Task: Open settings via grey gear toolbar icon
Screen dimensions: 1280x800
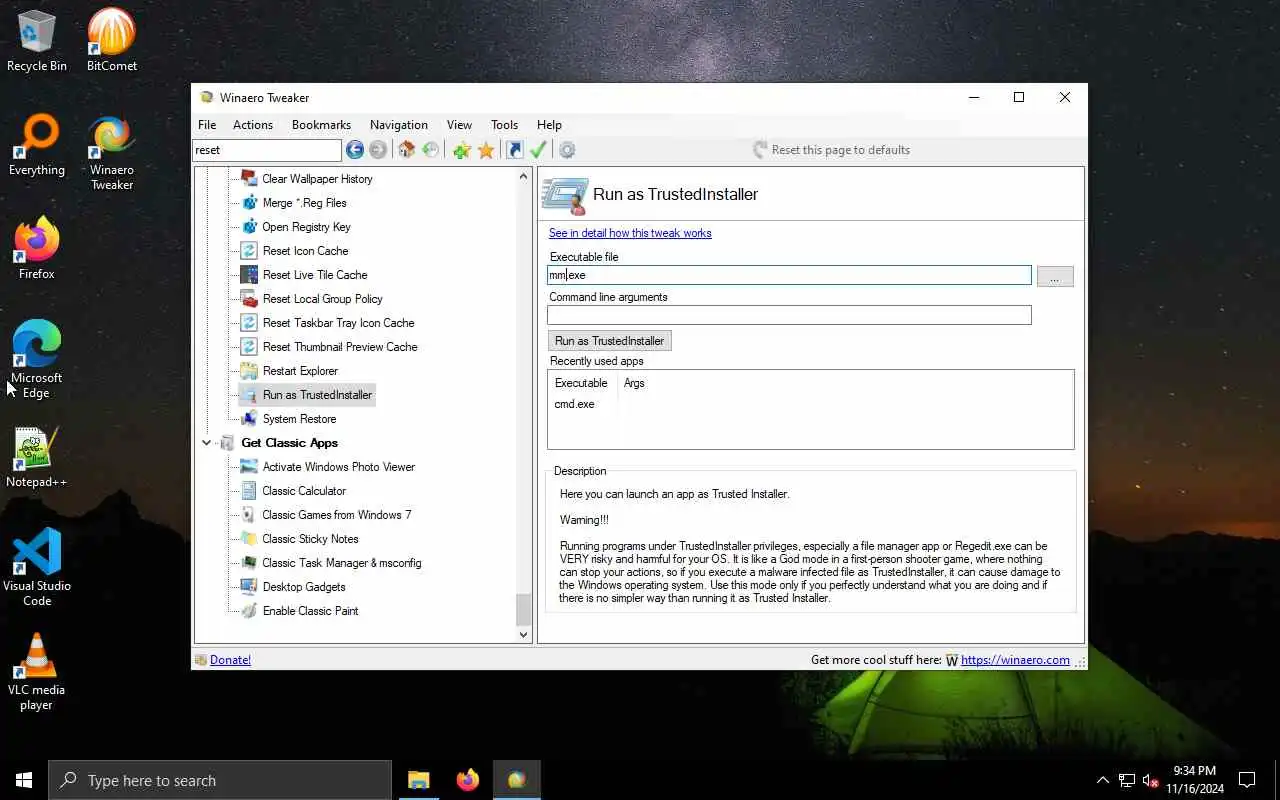Action: pyautogui.click(x=567, y=150)
